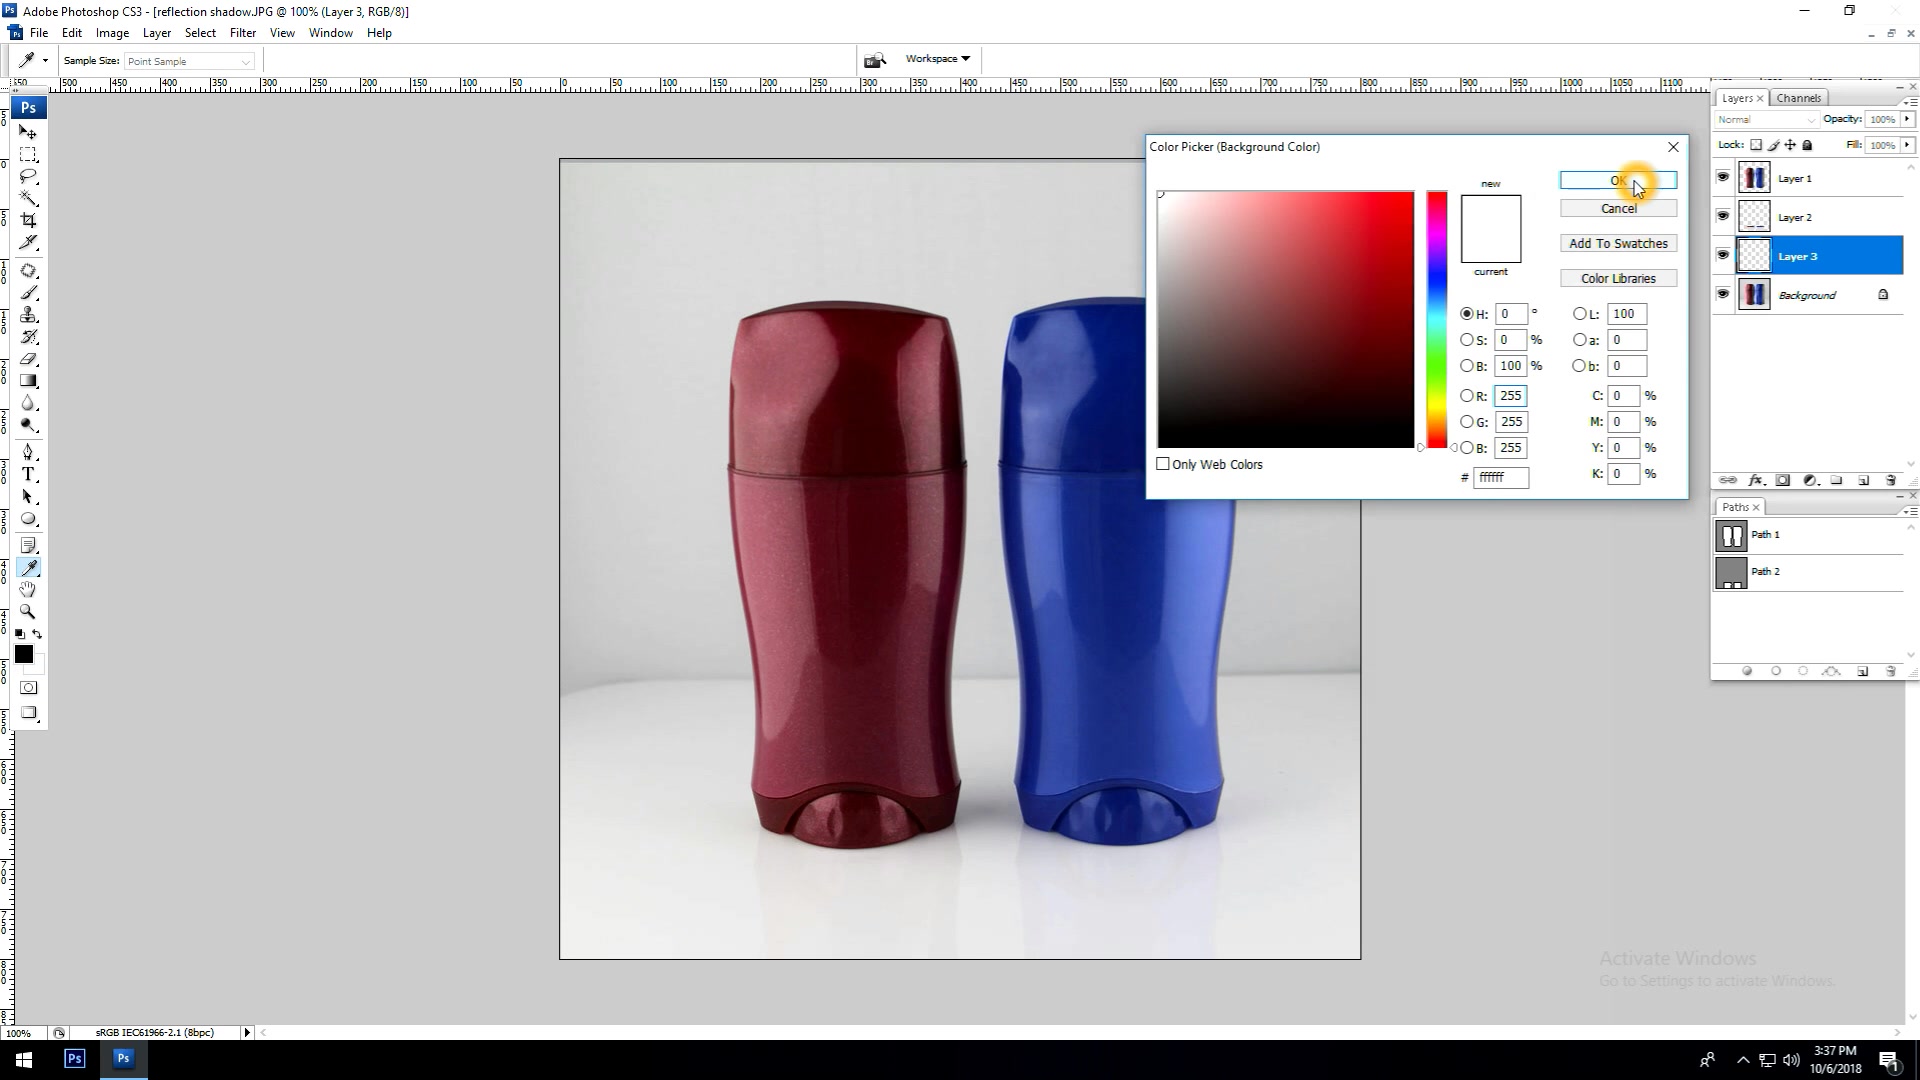The image size is (1920, 1080).
Task: Click the hex color input field
Action: pos(1503,476)
